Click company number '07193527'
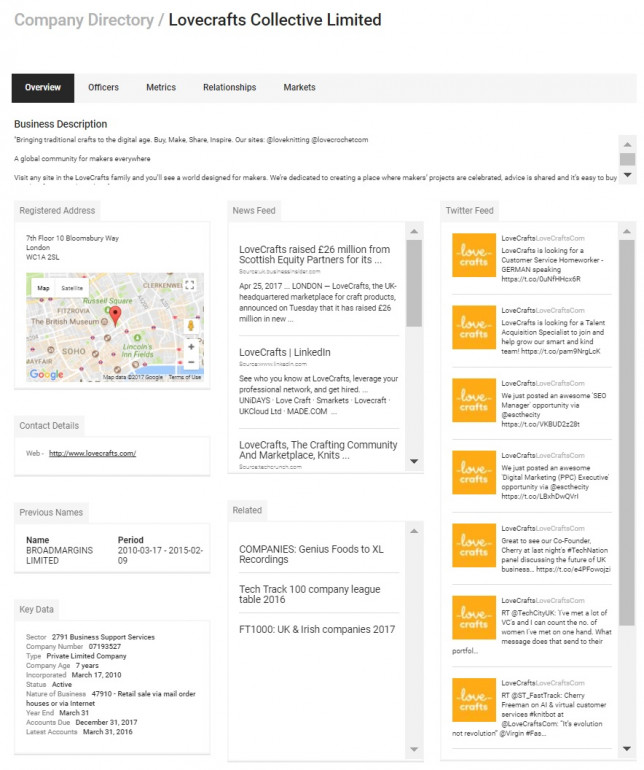644x770 pixels. pyautogui.click(x=105, y=646)
